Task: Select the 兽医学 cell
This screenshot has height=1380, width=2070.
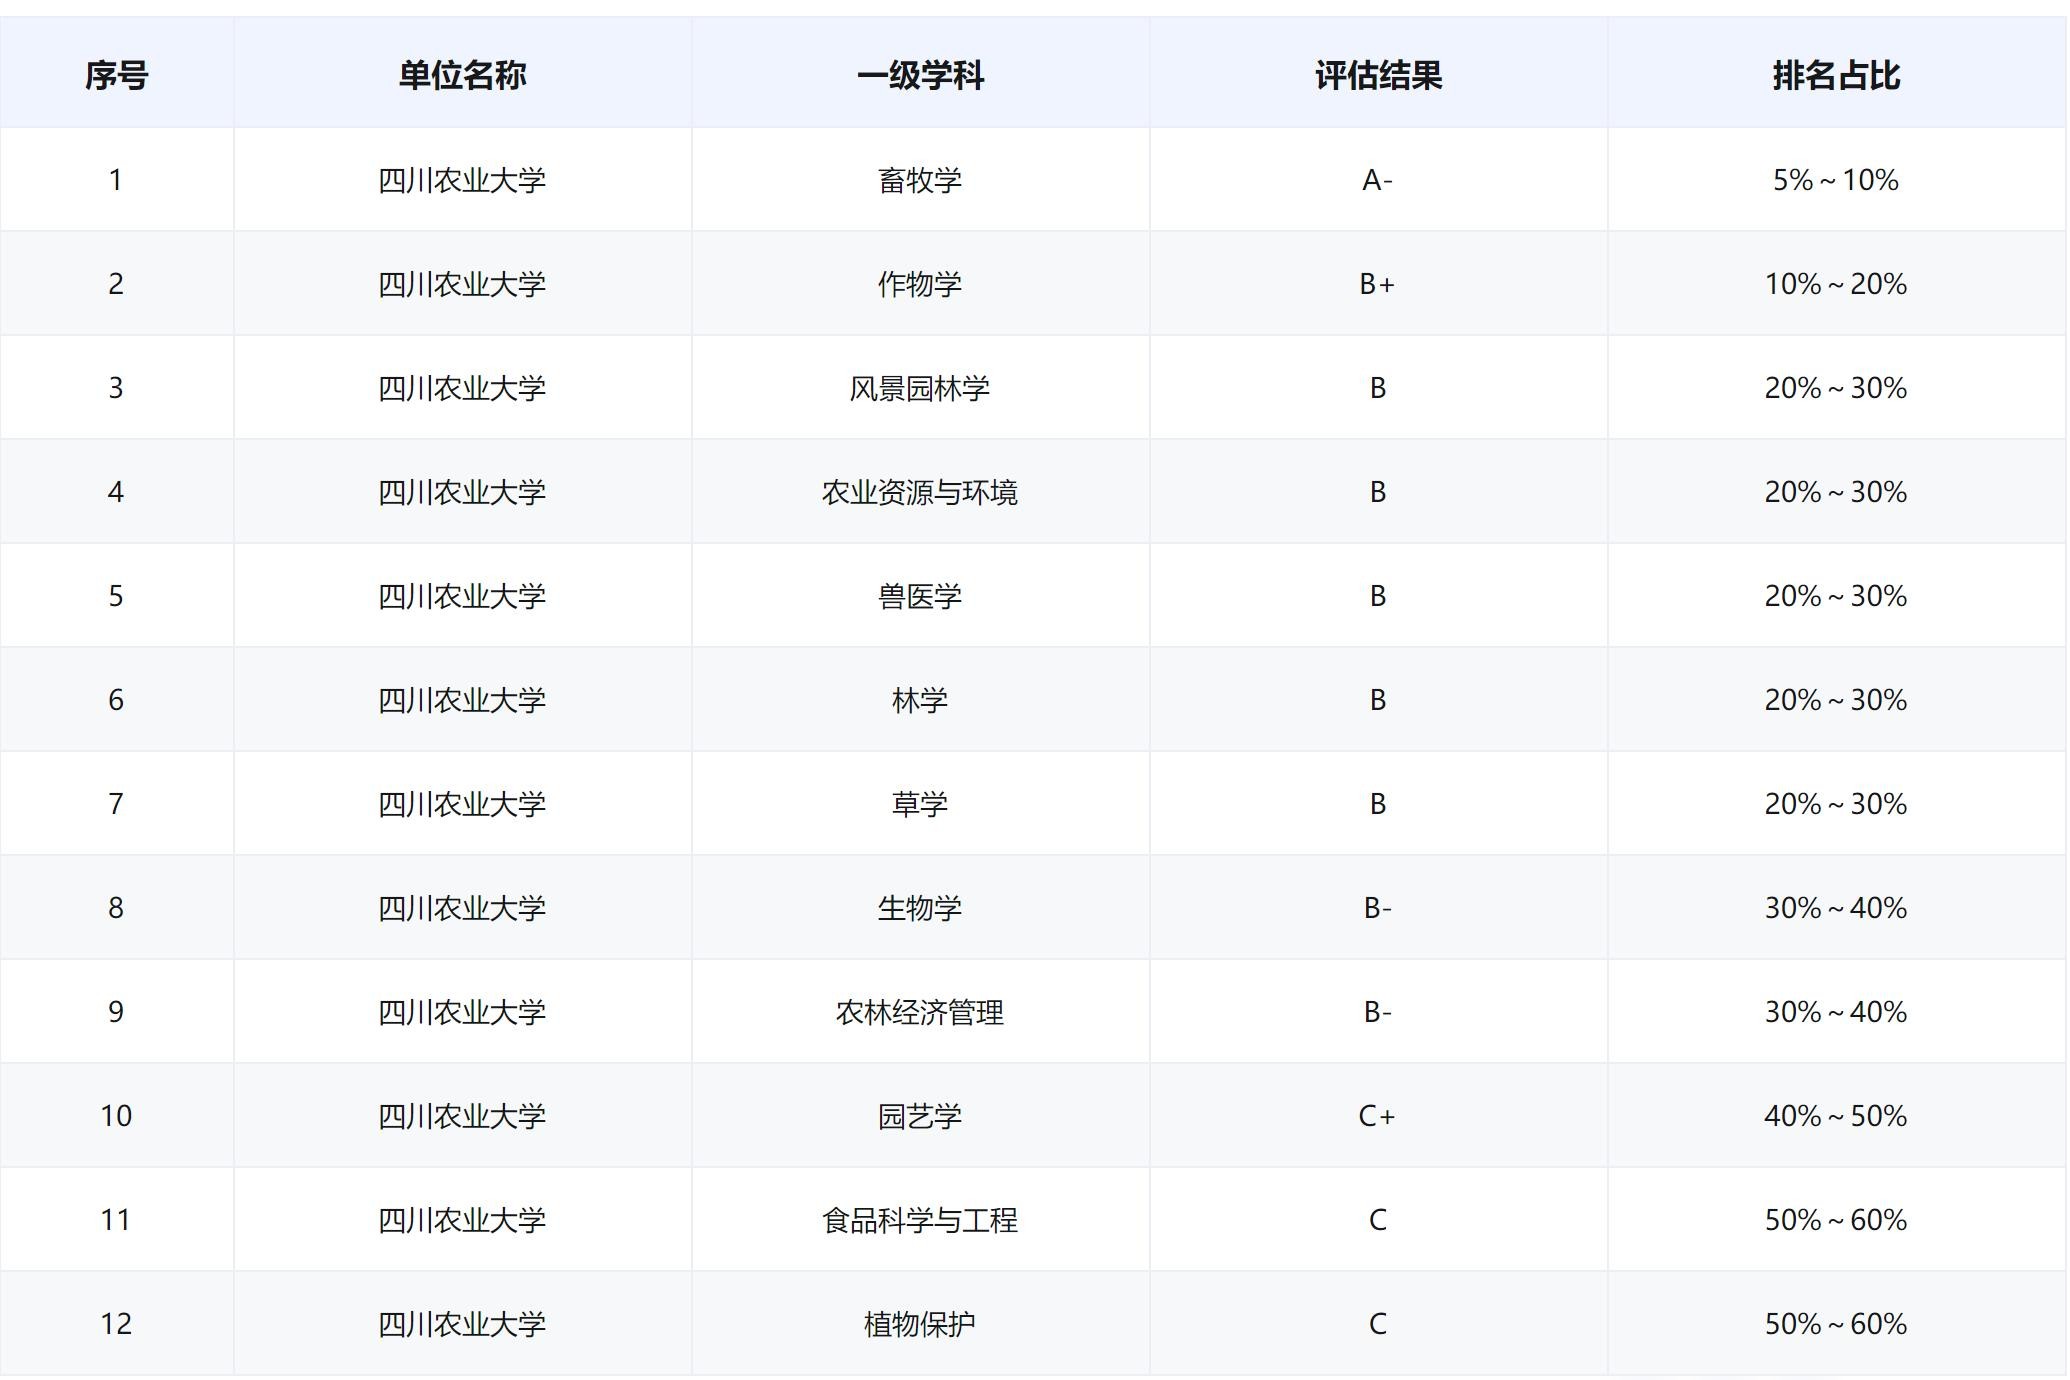Action: [x=920, y=596]
